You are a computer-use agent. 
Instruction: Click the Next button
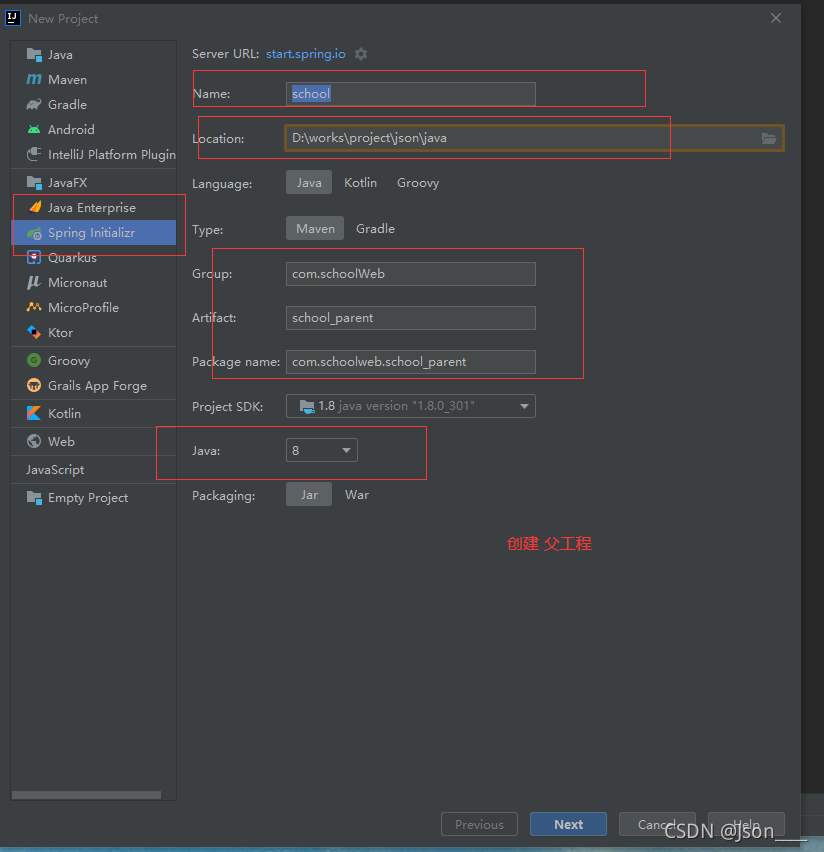pos(568,824)
